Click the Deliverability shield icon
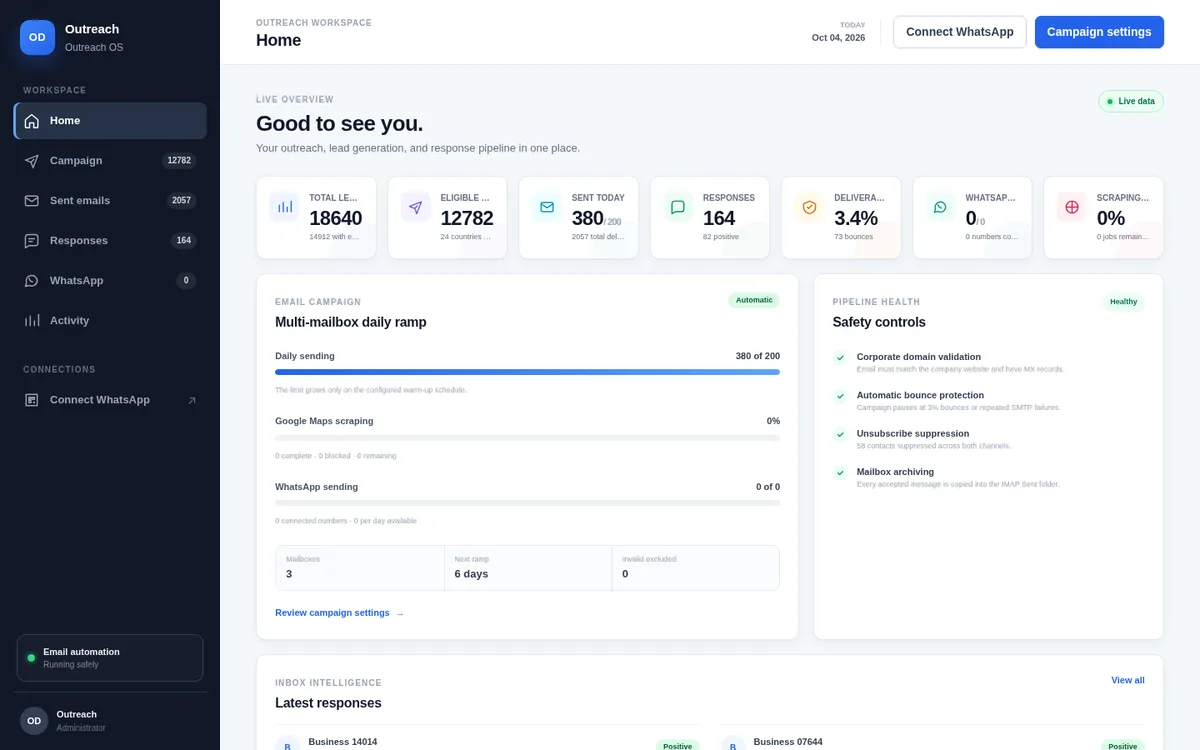This screenshot has width=1200, height=750. (809, 207)
